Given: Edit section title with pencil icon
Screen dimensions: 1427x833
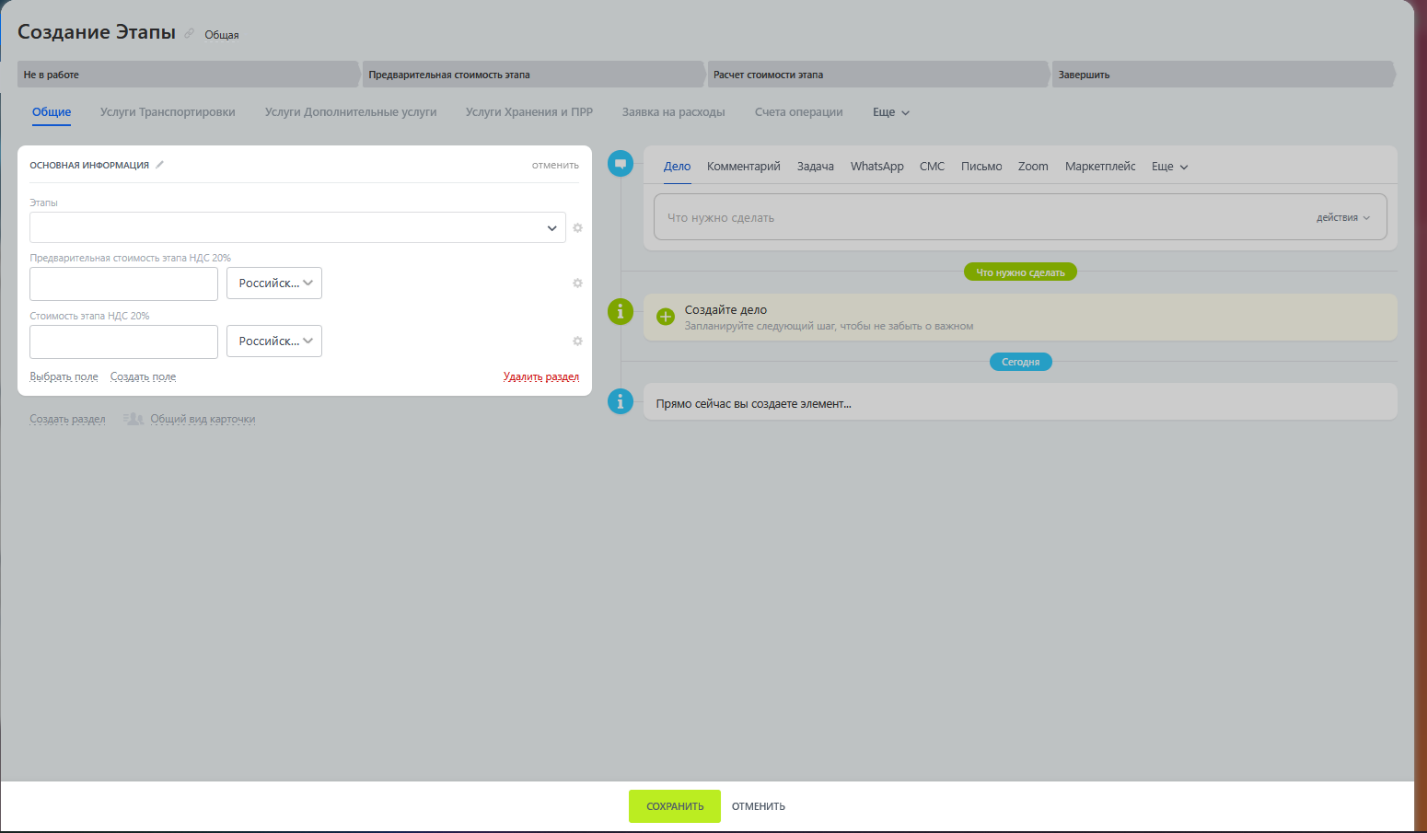Looking at the screenshot, I should click(160, 165).
